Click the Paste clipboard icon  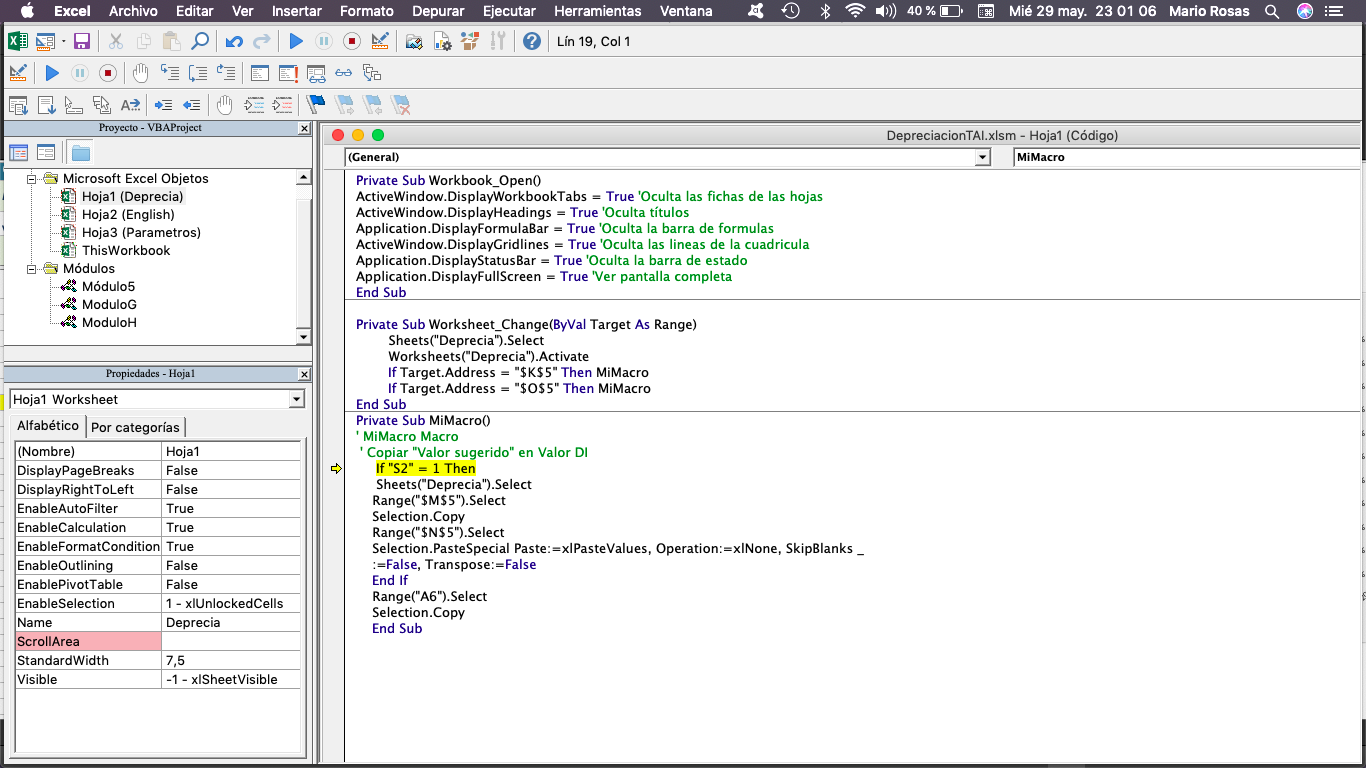click(x=172, y=41)
